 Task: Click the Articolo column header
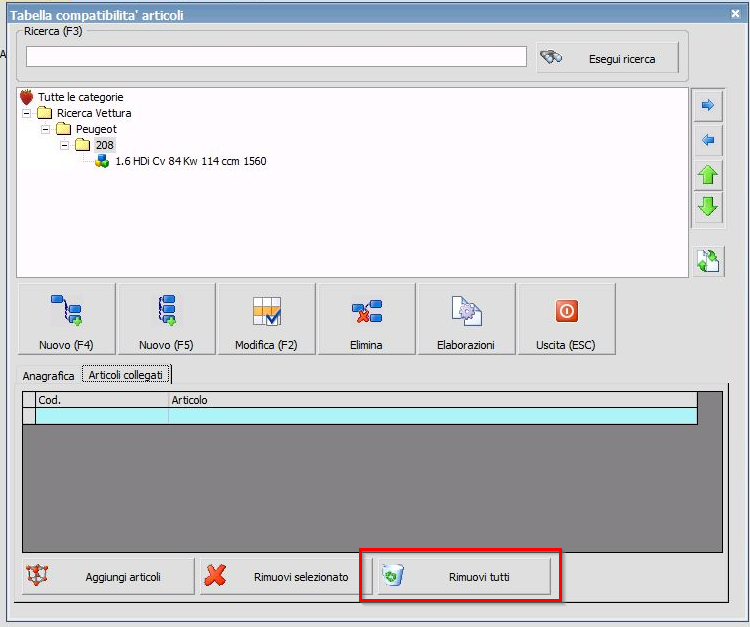tap(433, 400)
